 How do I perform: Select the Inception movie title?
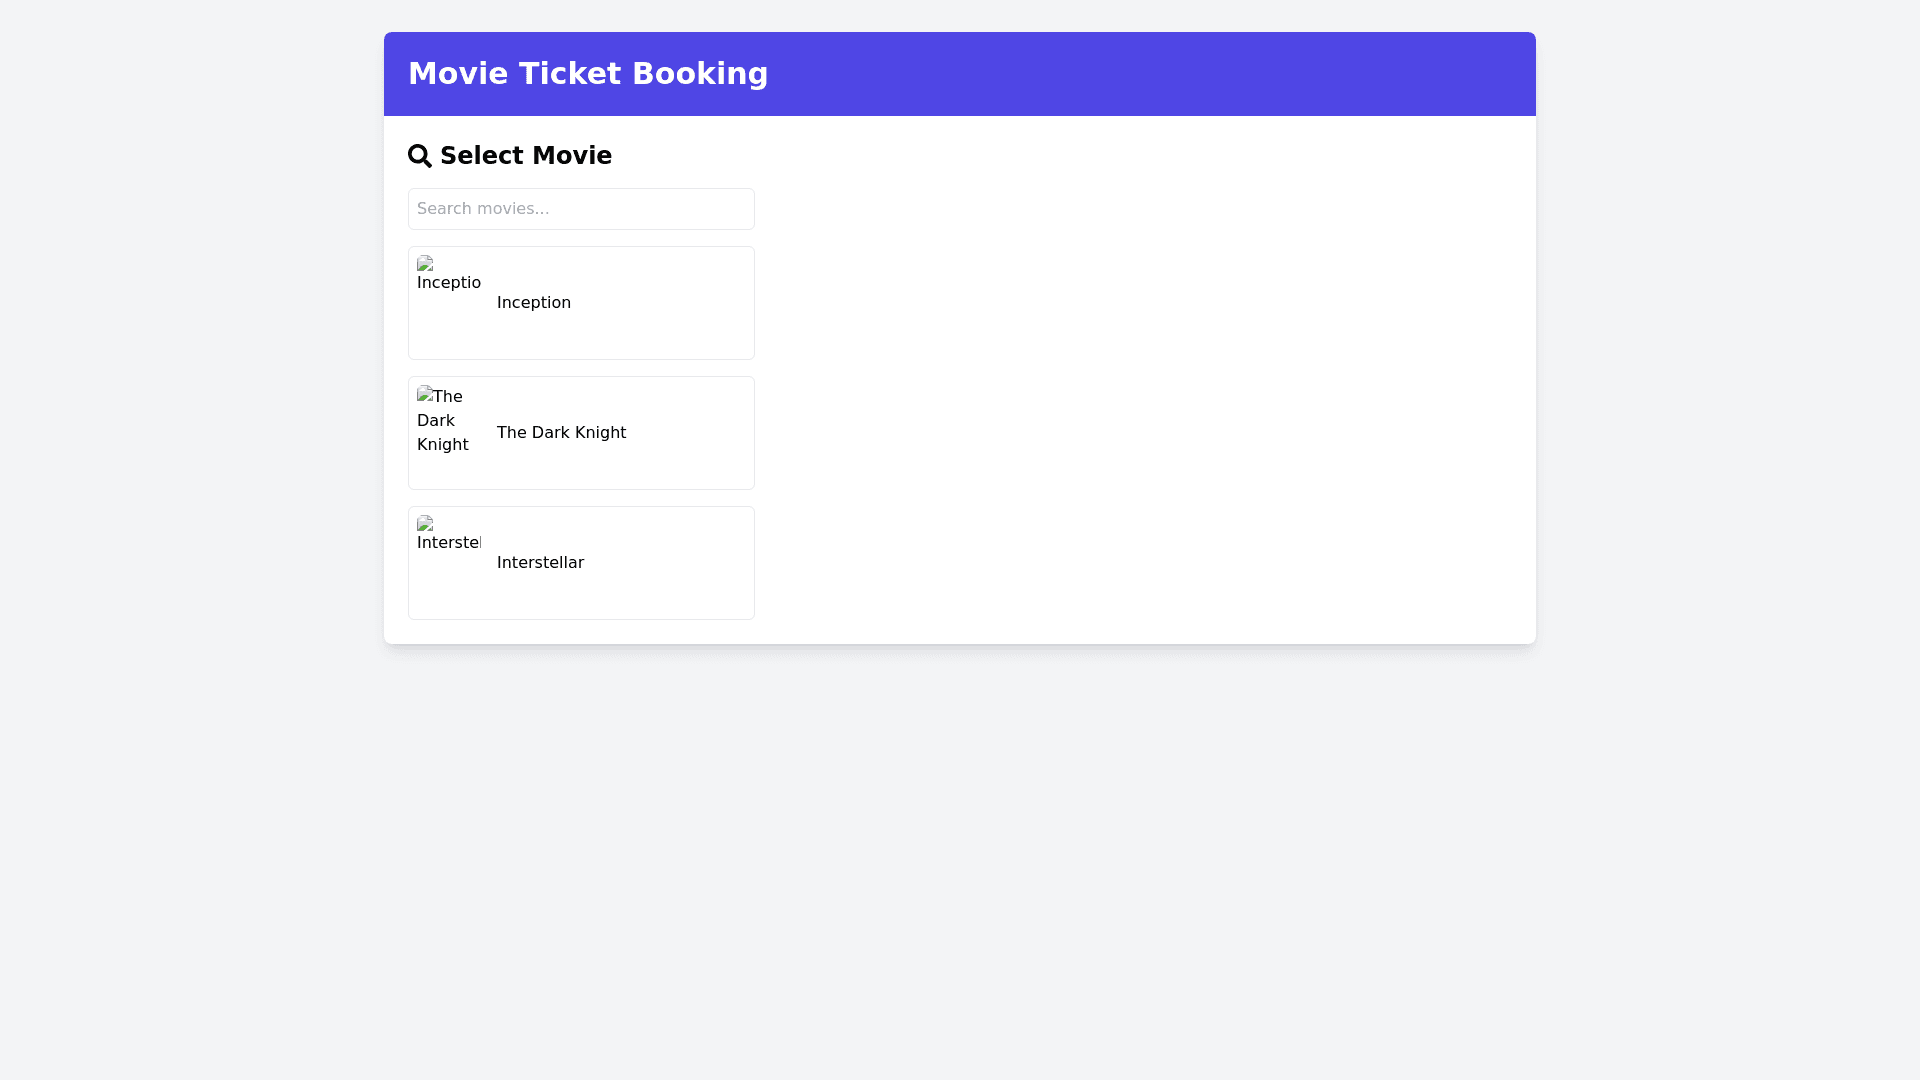point(534,302)
